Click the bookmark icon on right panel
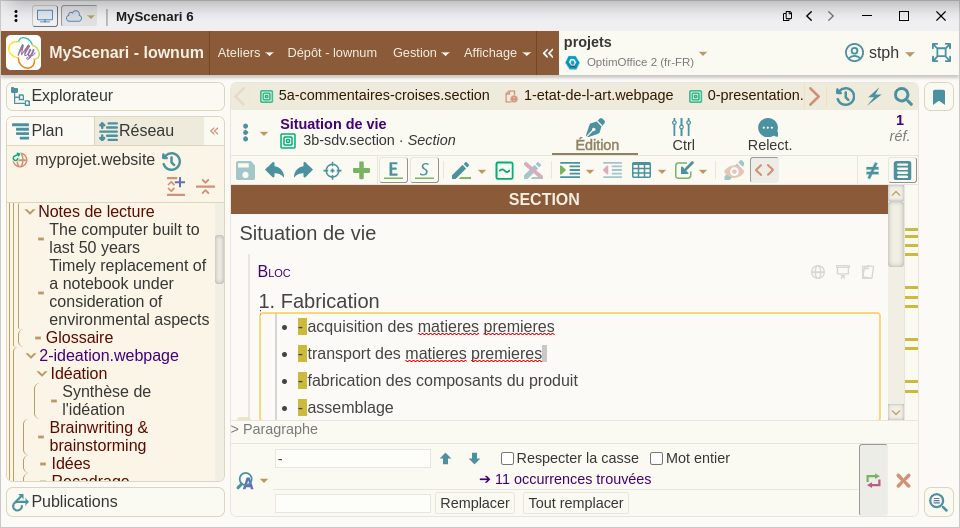 tap(939, 97)
